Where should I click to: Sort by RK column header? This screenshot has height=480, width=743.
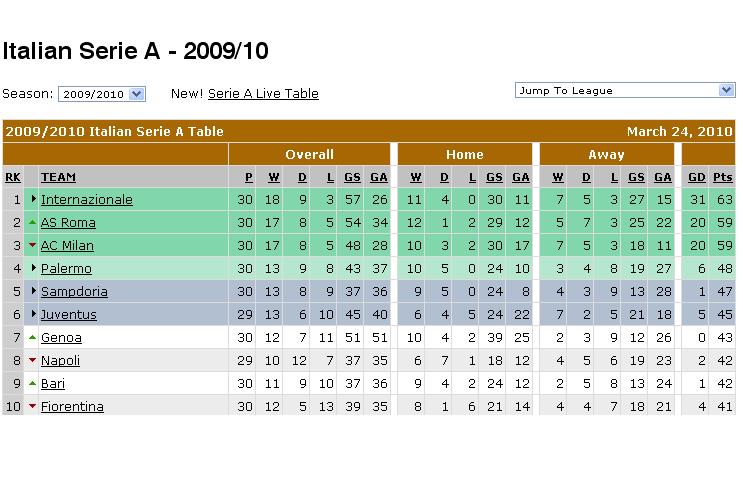tap(13, 177)
